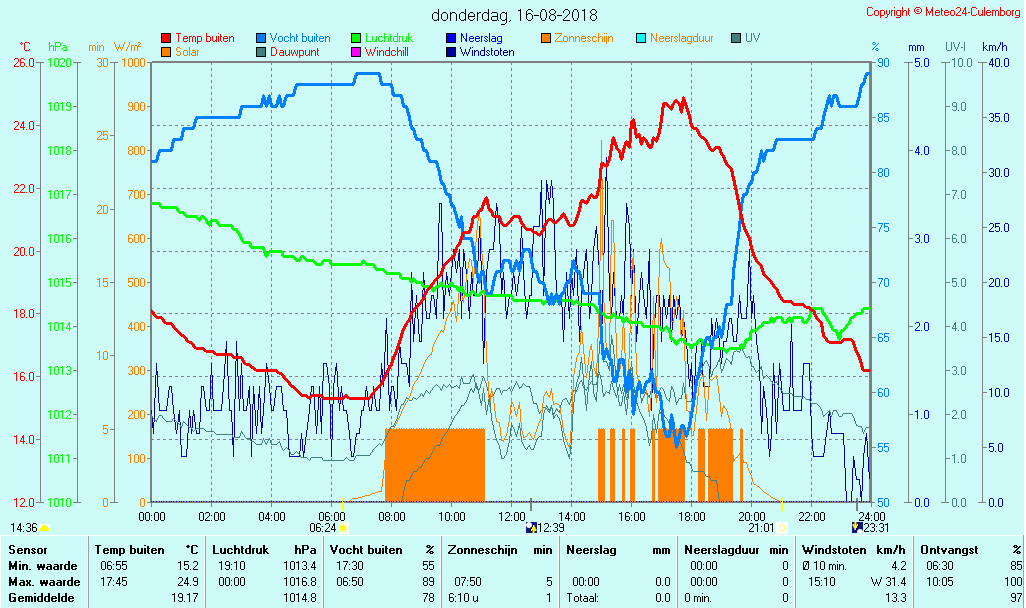Click the sunset icon next to 21:01
The height and width of the screenshot is (608, 1026).
[x=783, y=527]
